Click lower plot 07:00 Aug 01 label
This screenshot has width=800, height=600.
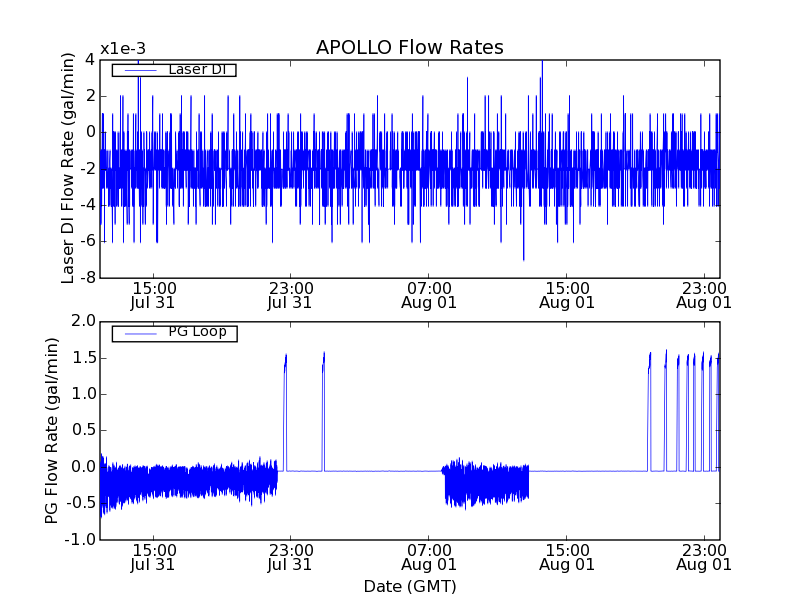(429, 557)
